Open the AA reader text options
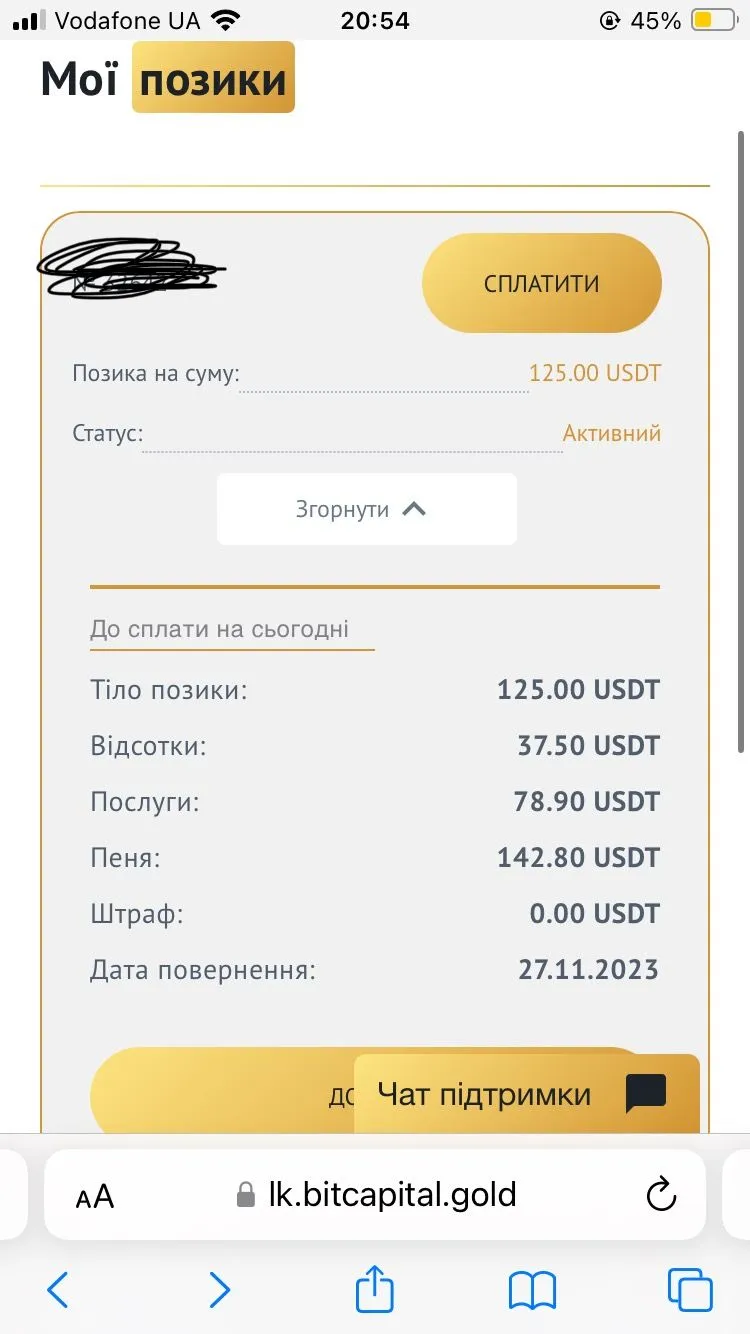 click(x=95, y=1196)
